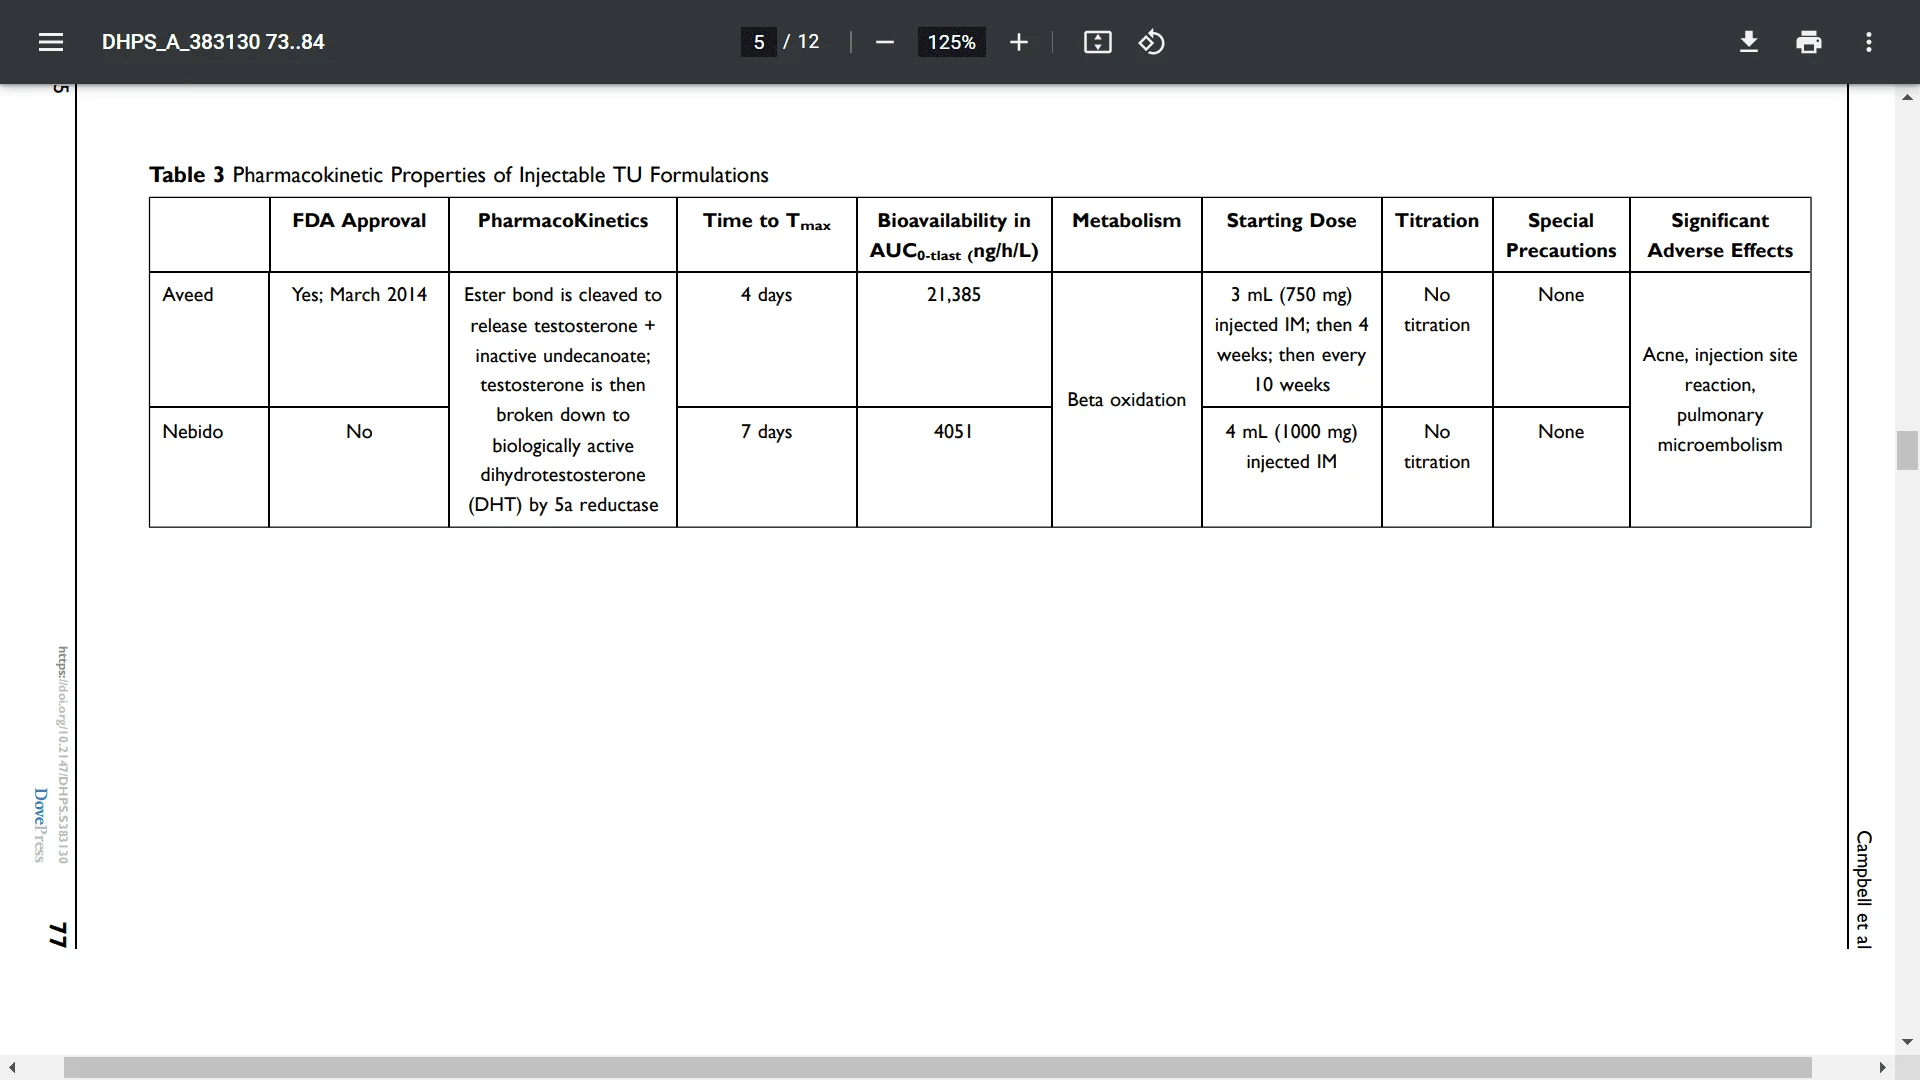Click the 4051 bioavailability value
Viewport: 1920px width, 1080px height.
[954, 431]
